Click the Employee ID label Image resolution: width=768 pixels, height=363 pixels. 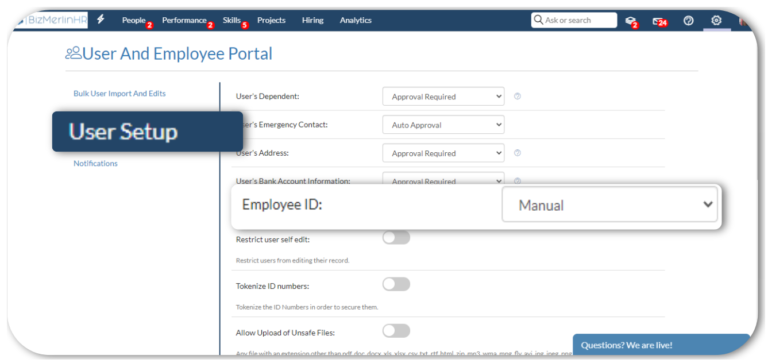click(x=282, y=204)
